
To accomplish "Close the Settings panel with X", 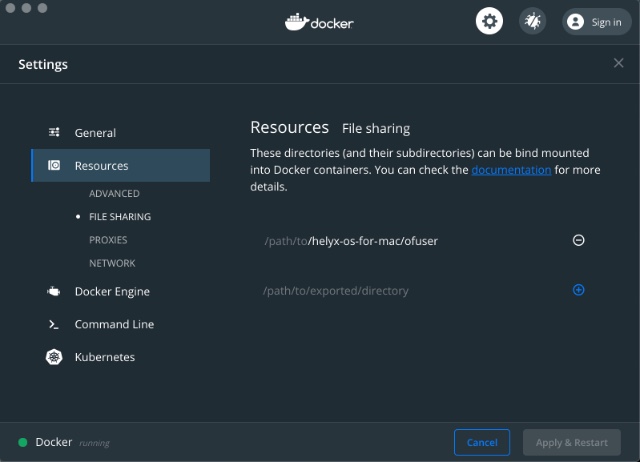I will coord(618,63).
